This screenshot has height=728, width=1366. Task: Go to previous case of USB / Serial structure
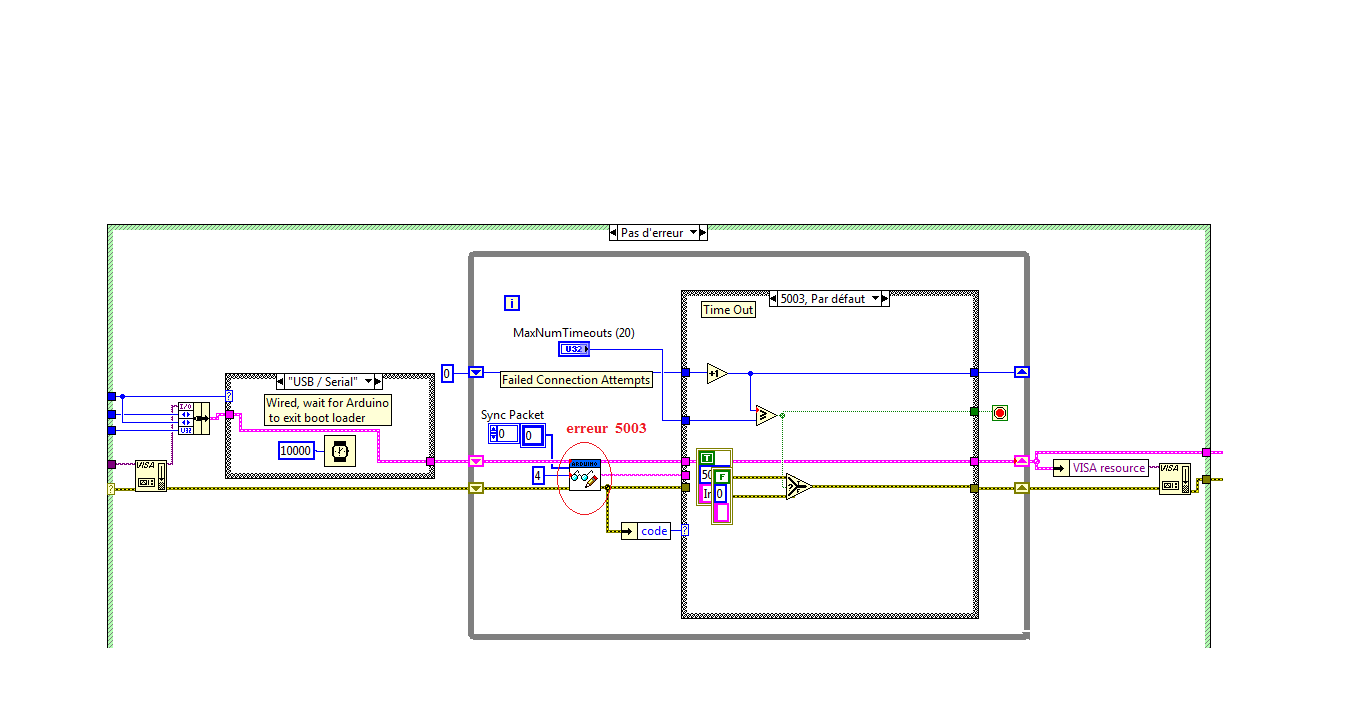280,381
